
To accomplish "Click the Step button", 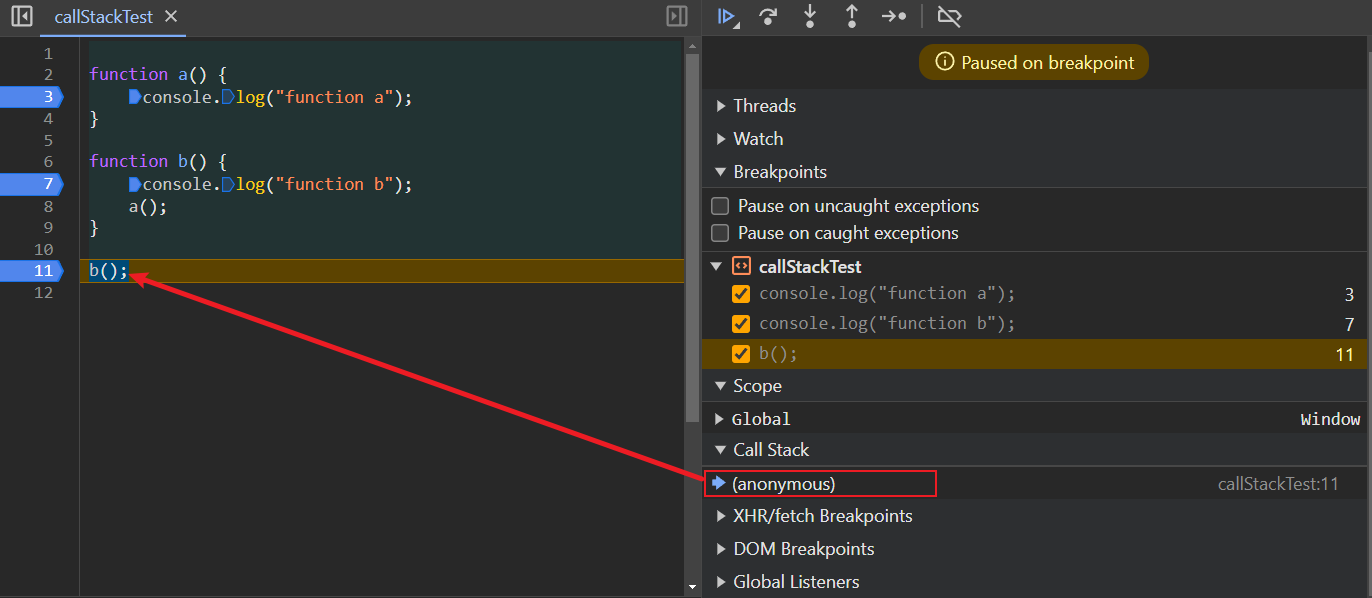I will (x=894, y=16).
